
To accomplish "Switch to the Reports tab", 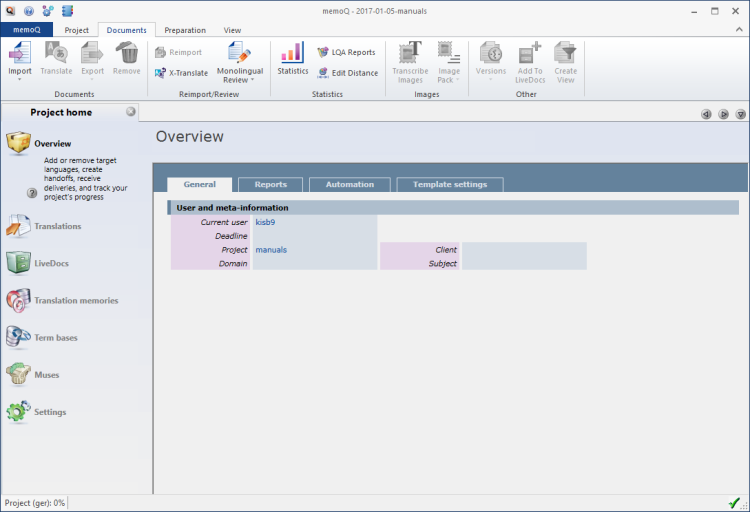I will [x=270, y=184].
